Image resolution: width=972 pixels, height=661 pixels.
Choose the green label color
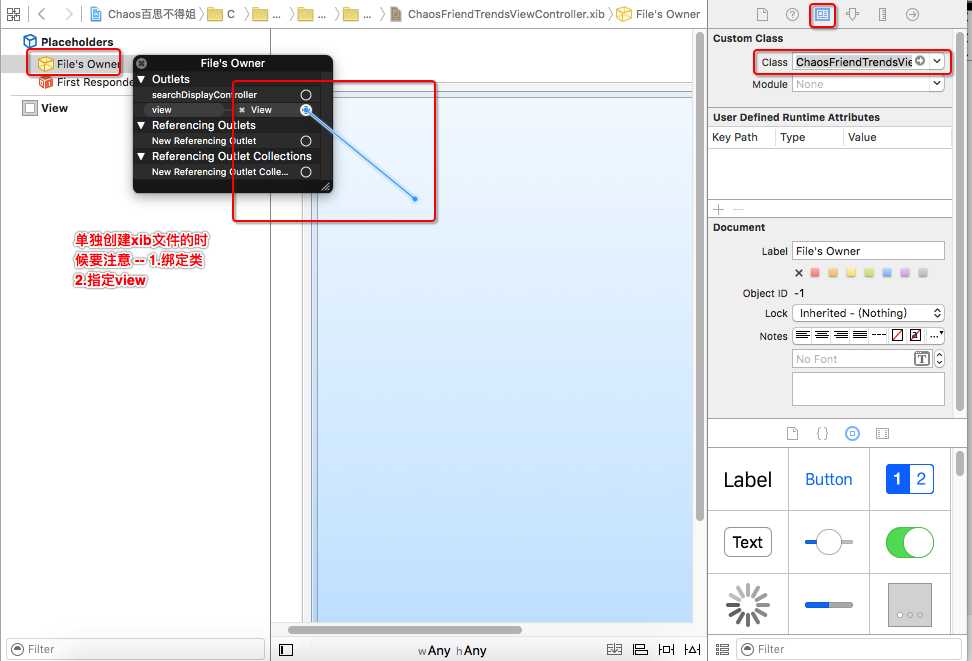(869, 273)
